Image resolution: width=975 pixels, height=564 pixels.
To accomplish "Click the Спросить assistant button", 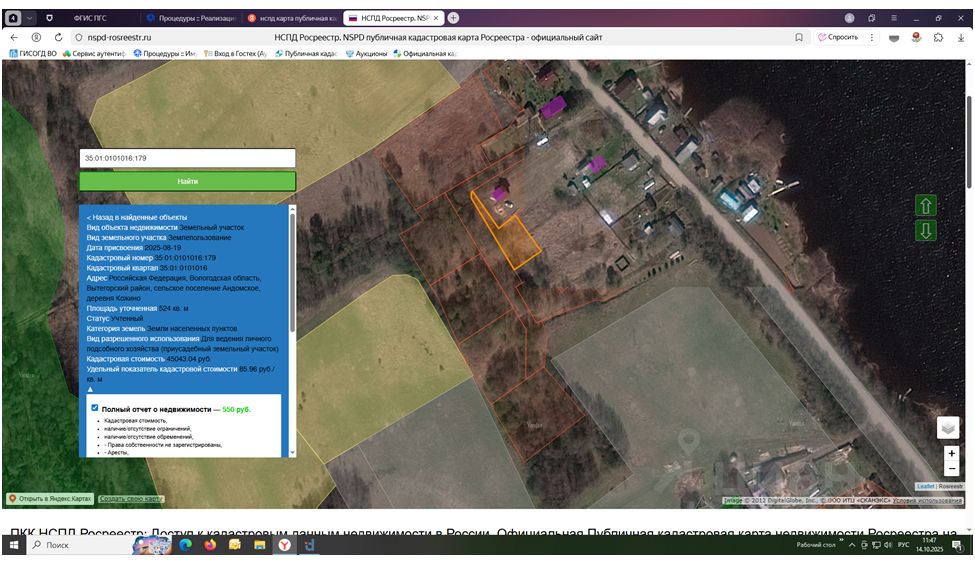I will tap(838, 37).
